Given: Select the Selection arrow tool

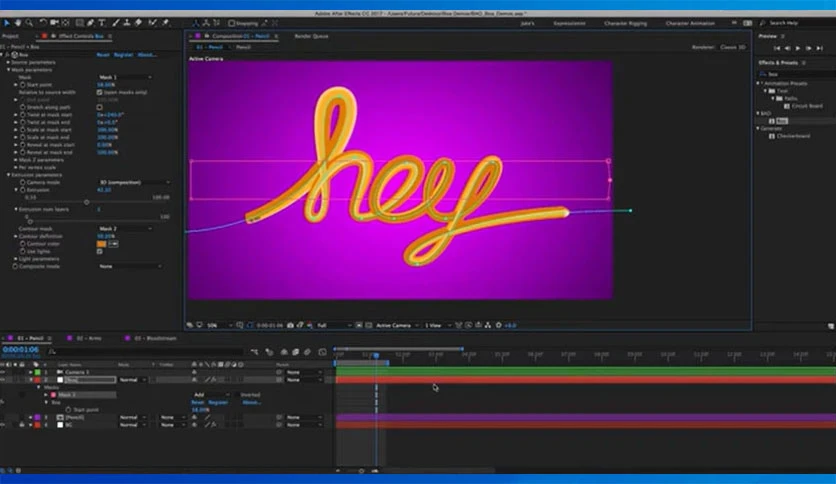Looking at the screenshot, I should tap(6, 23).
